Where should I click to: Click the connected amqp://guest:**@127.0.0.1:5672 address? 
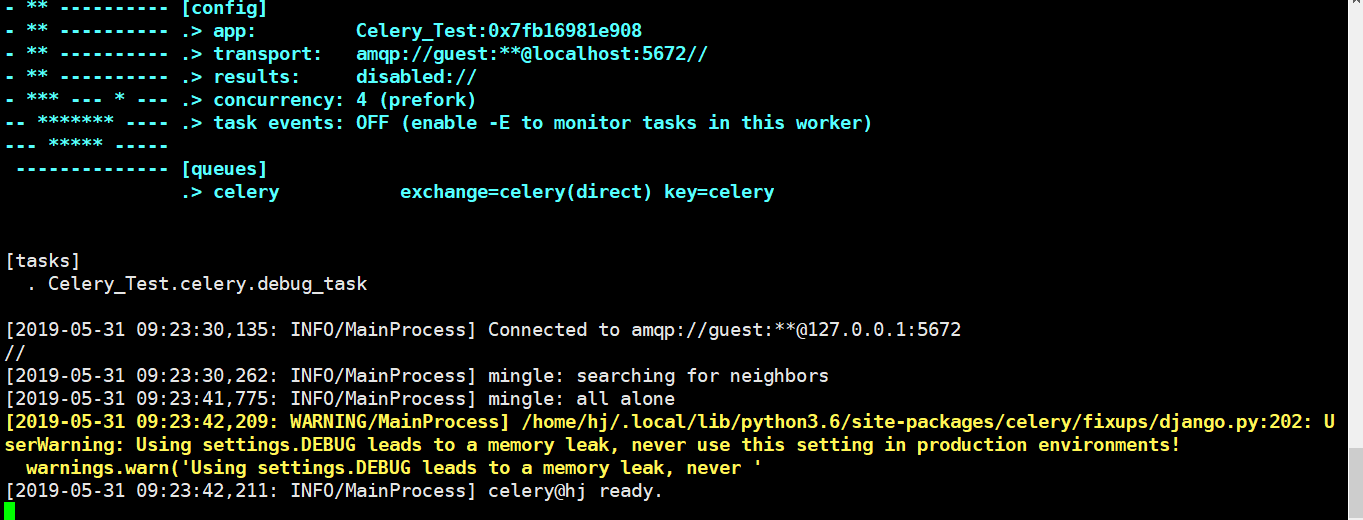click(x=796, y=330)
